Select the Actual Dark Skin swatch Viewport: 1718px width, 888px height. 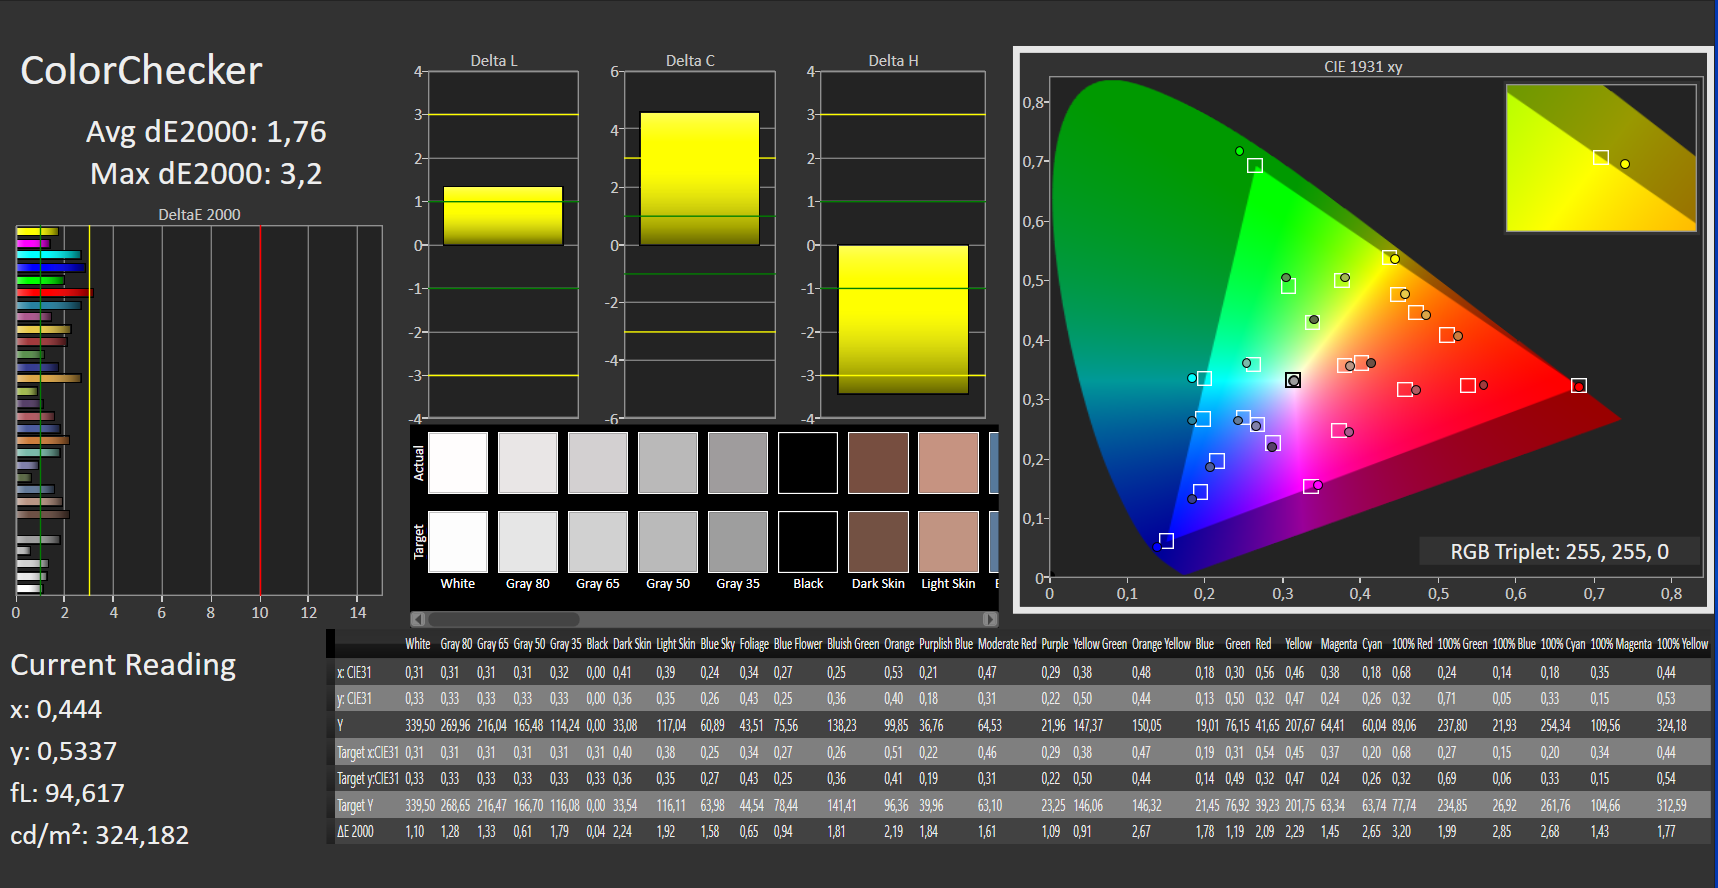878,463
